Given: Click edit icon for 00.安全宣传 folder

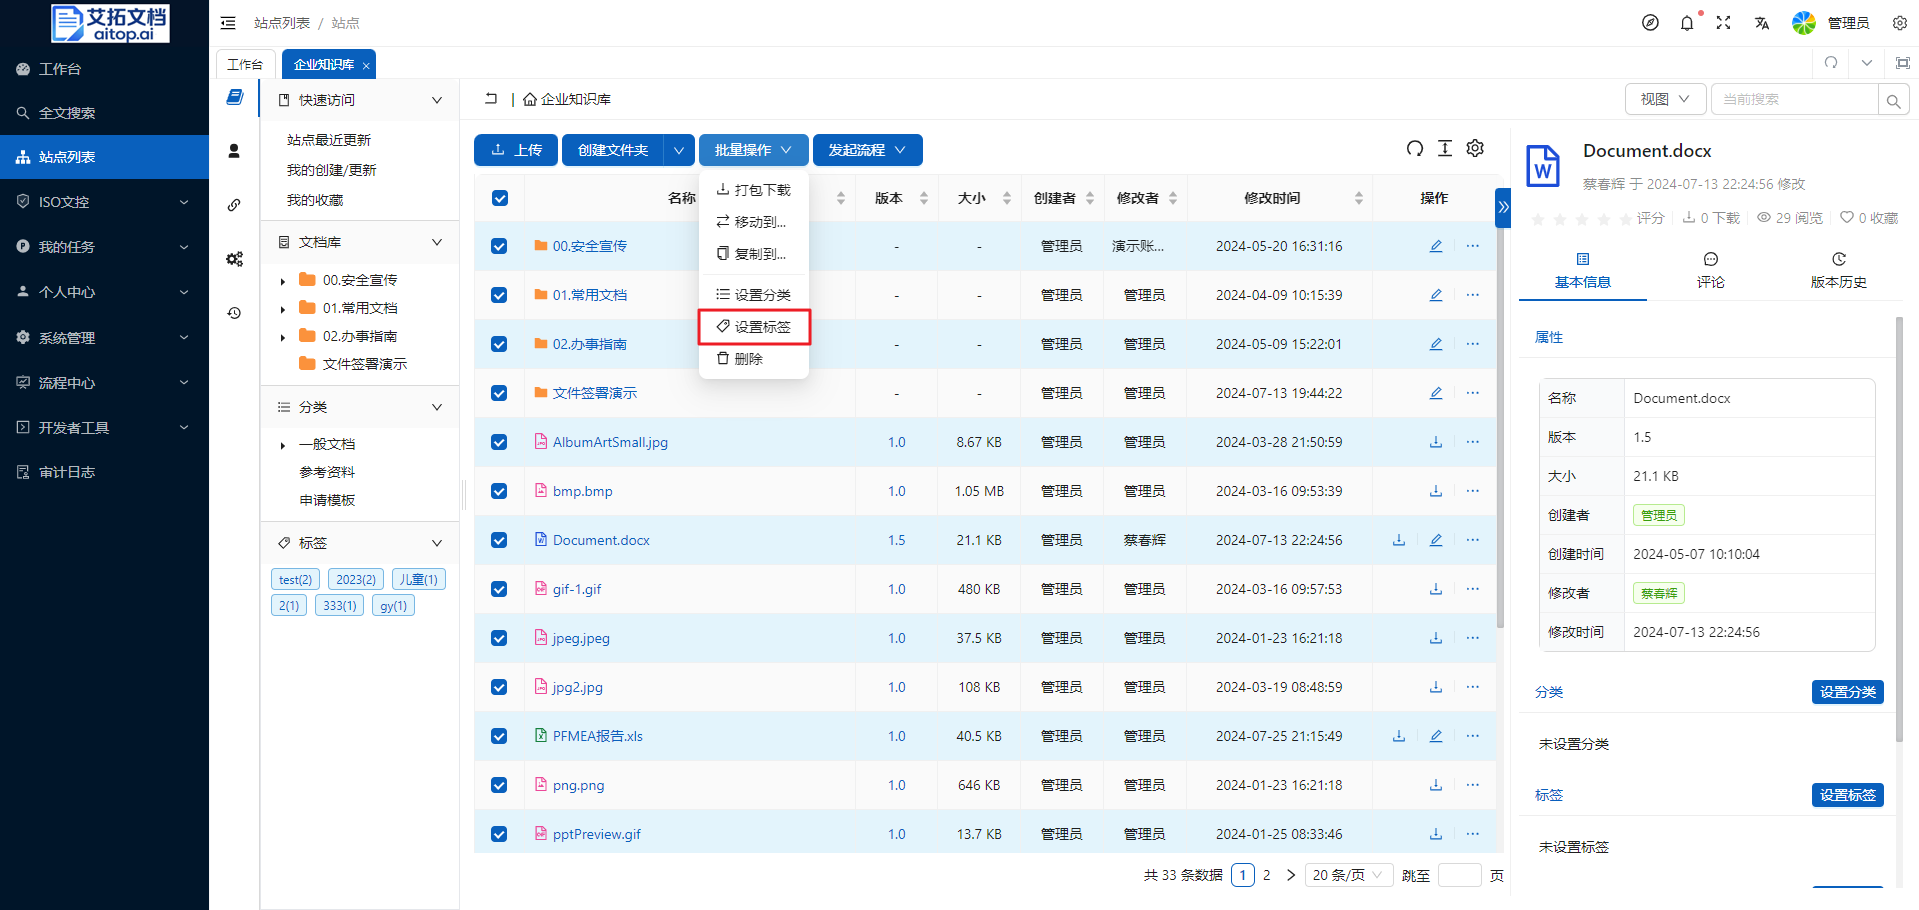Looking at the screenshot, I should pyautogui.click(x=1435, y=246).
